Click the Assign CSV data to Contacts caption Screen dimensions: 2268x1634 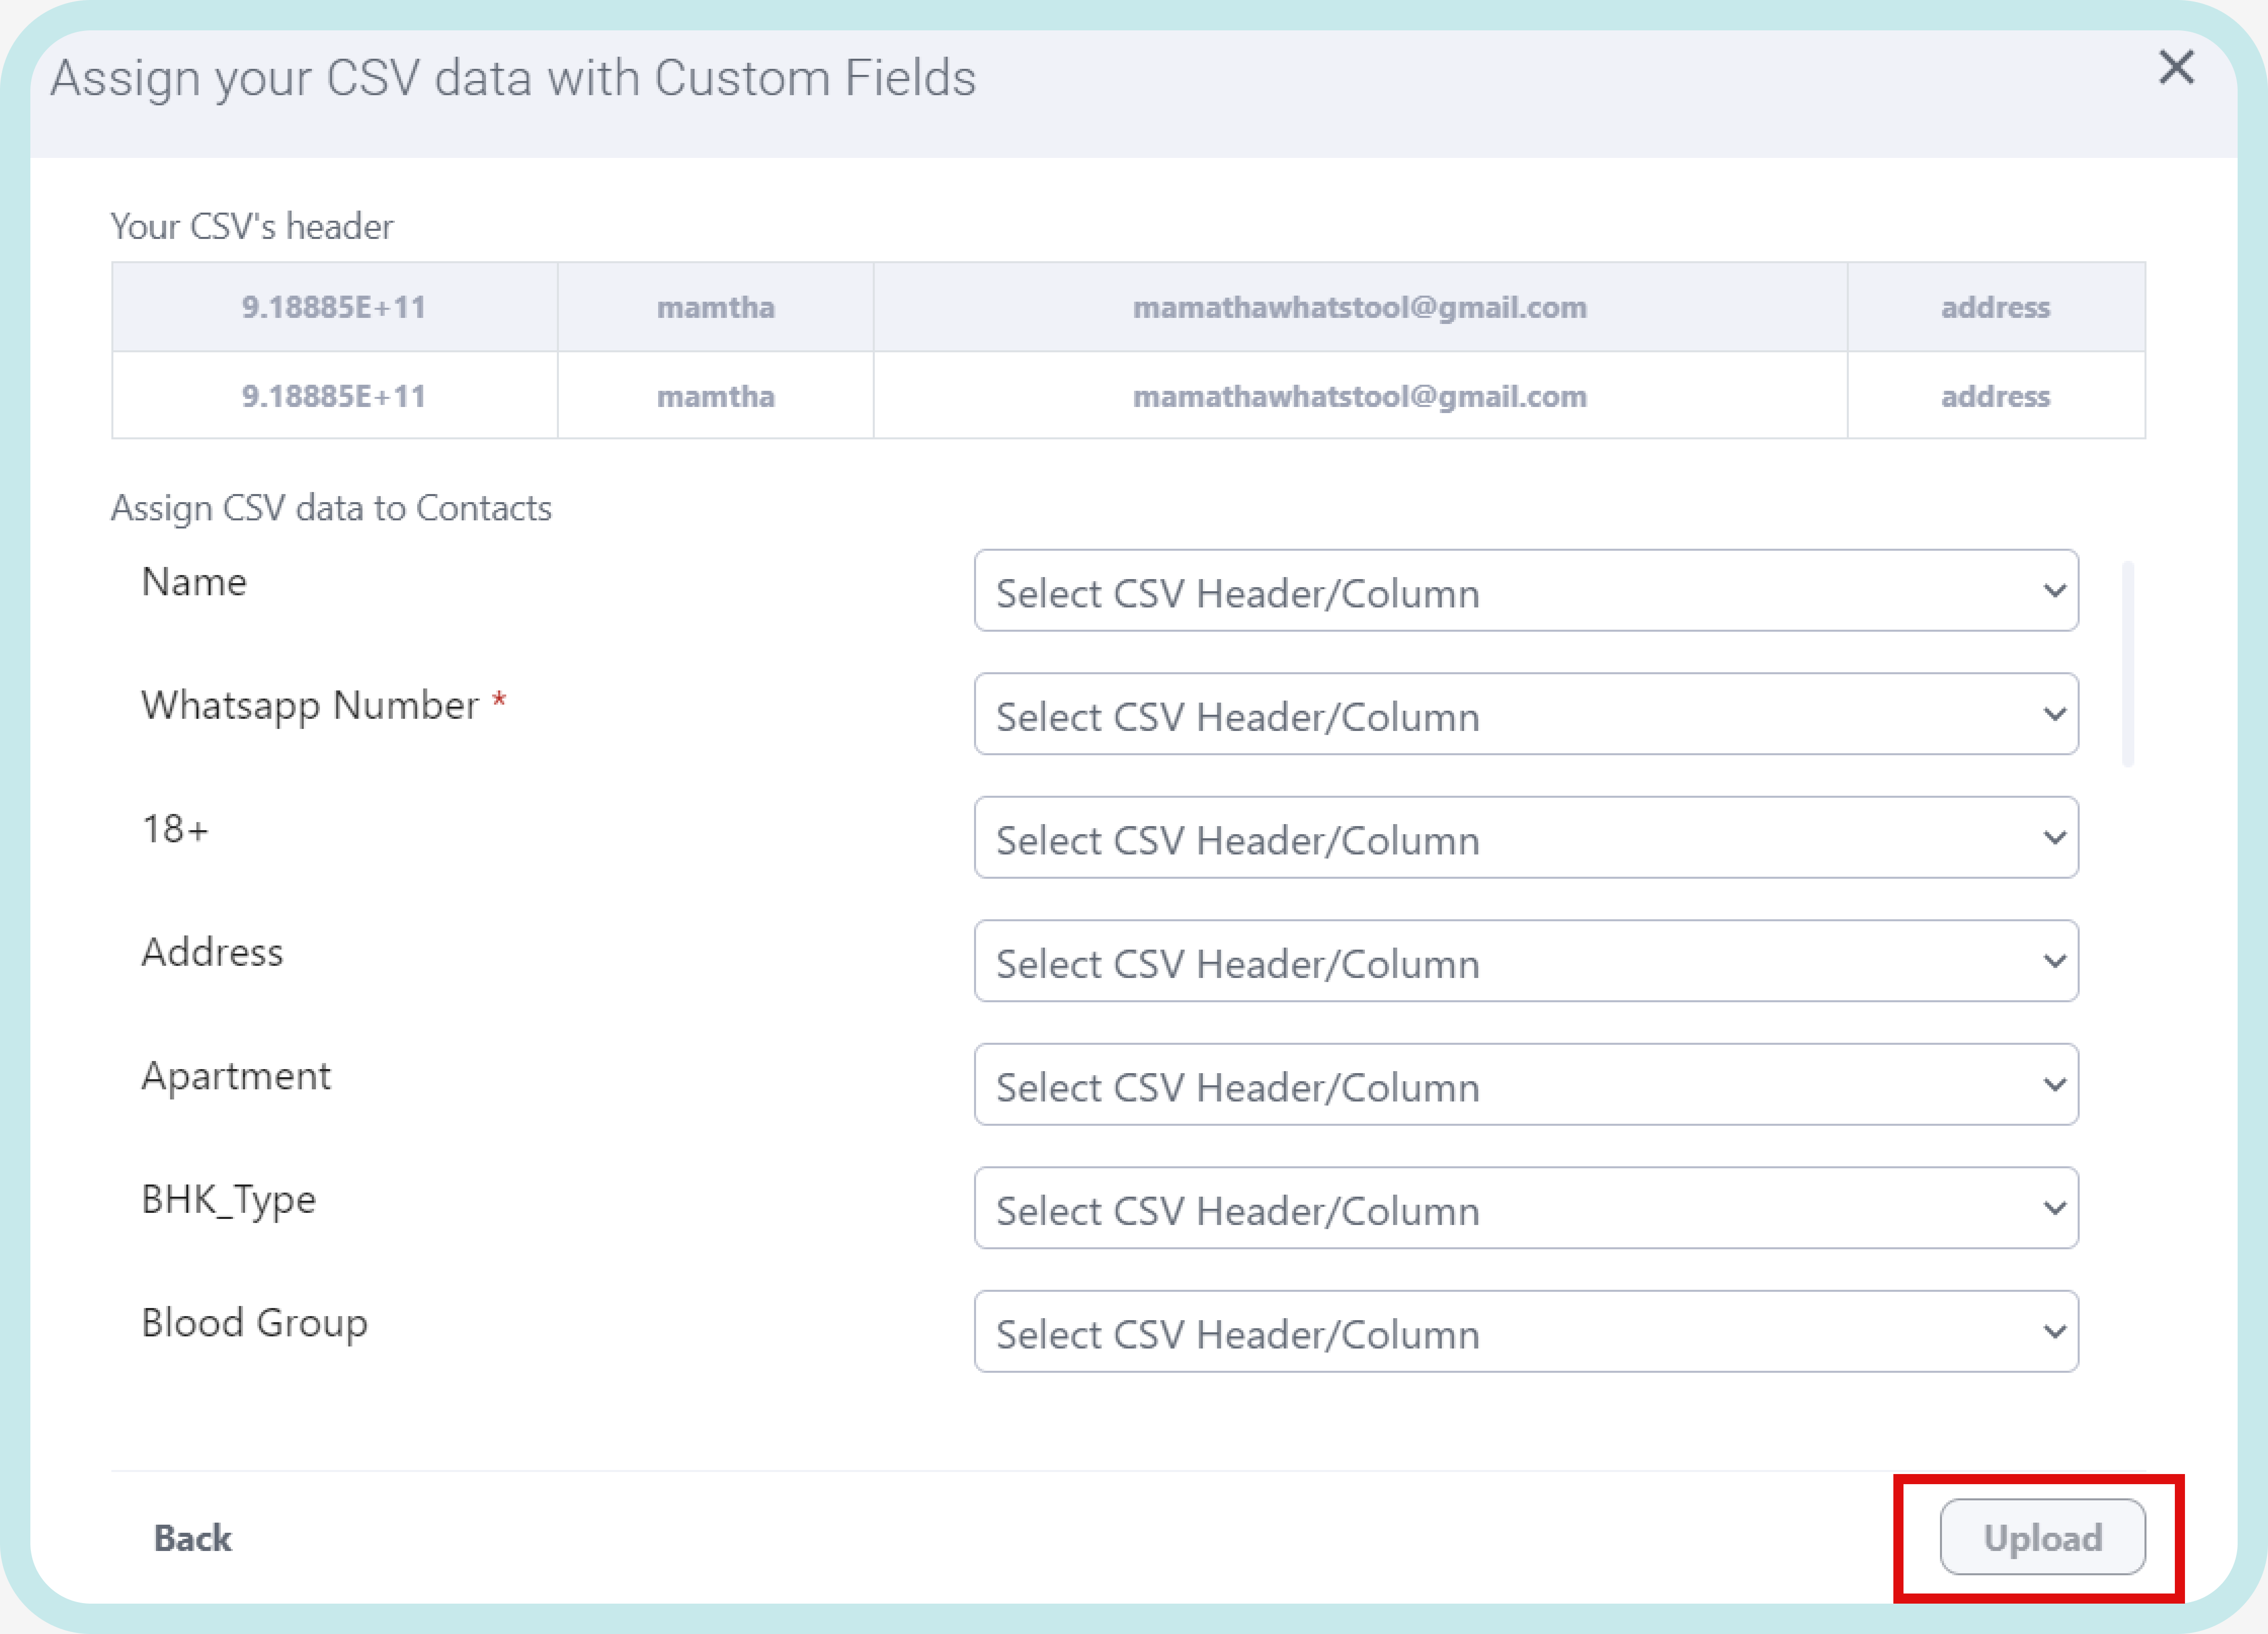pos(331,508)
